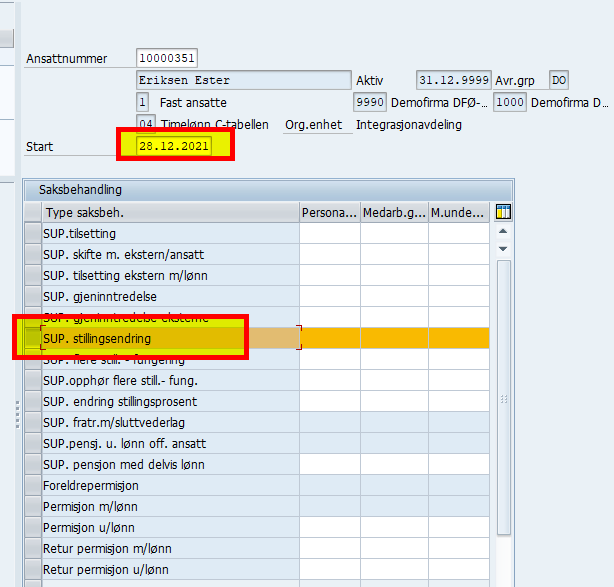
Task: Select SUP. stillingsendring action
Action: point(97,339)
